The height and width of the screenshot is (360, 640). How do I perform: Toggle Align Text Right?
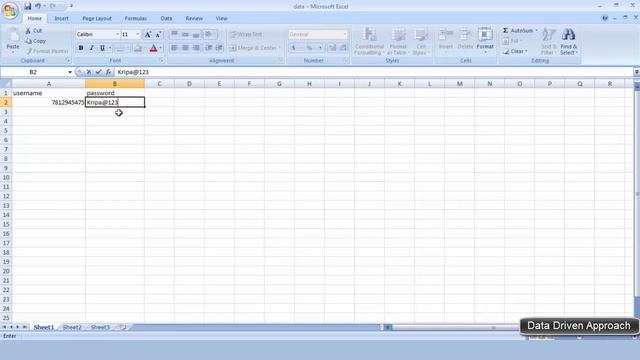click(196, 48)
